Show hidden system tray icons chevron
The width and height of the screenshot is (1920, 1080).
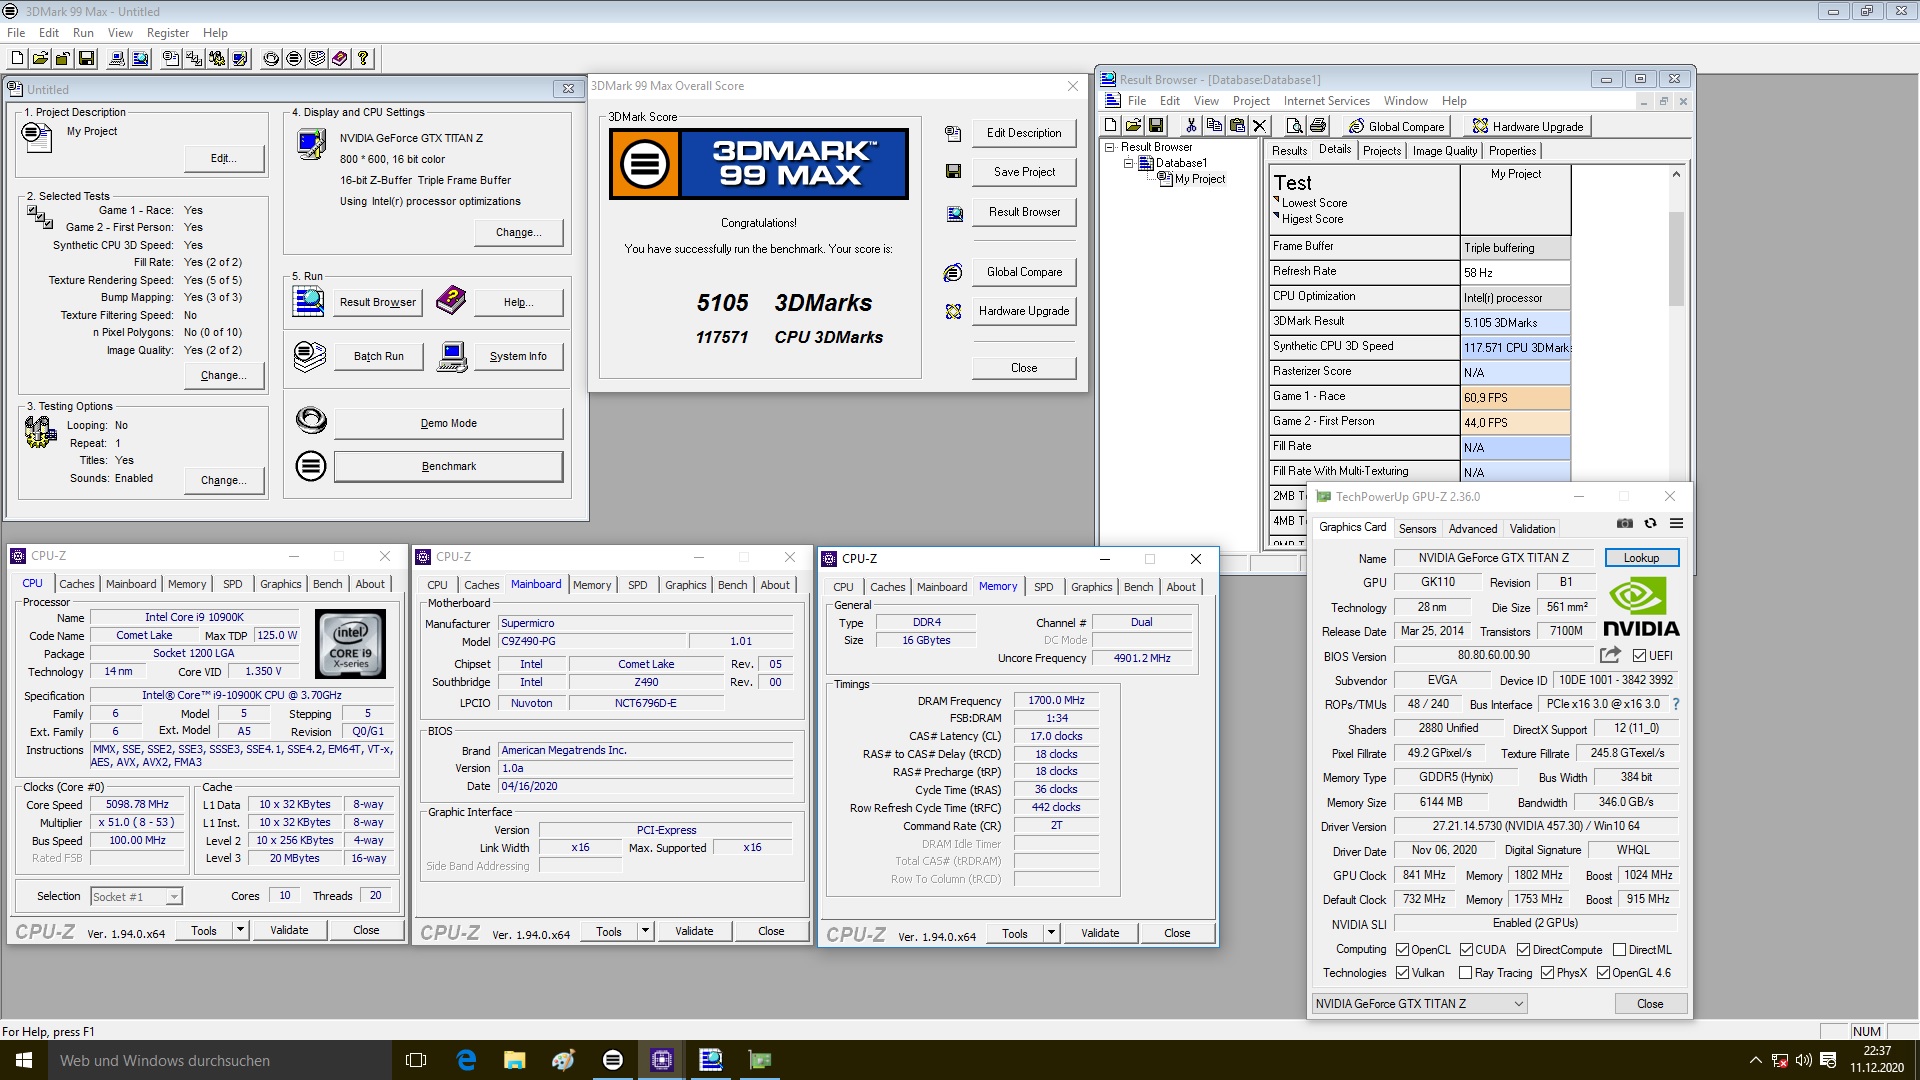click(x=1755, y=1060)
